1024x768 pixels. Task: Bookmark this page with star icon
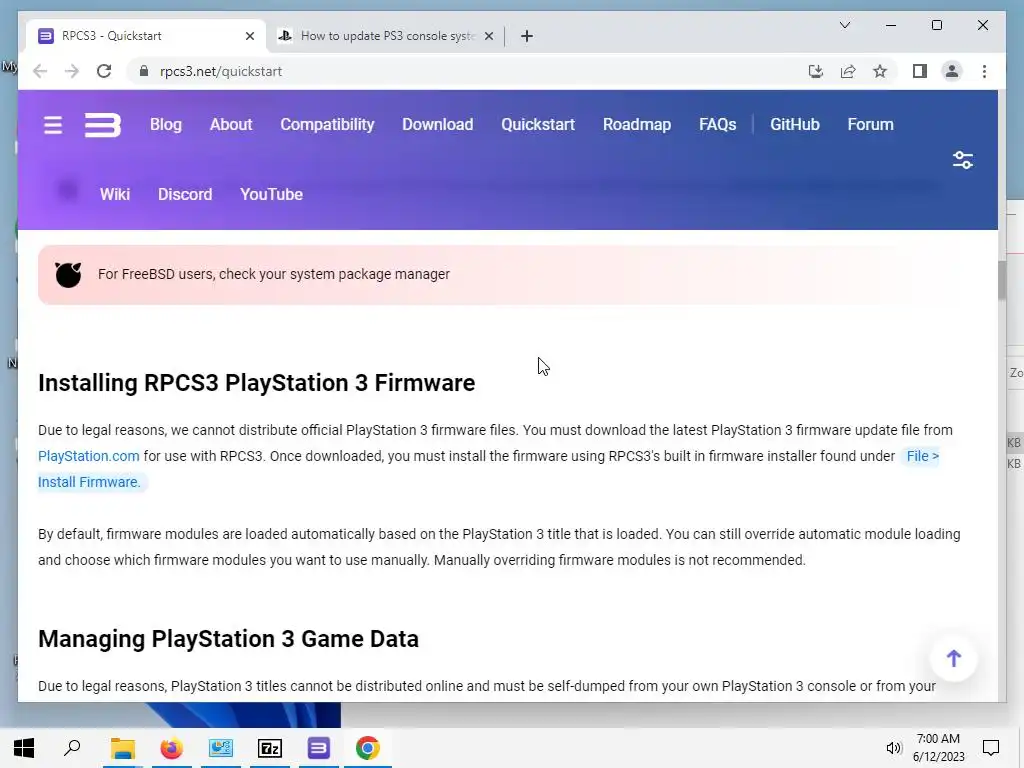[x=880, y=71]
